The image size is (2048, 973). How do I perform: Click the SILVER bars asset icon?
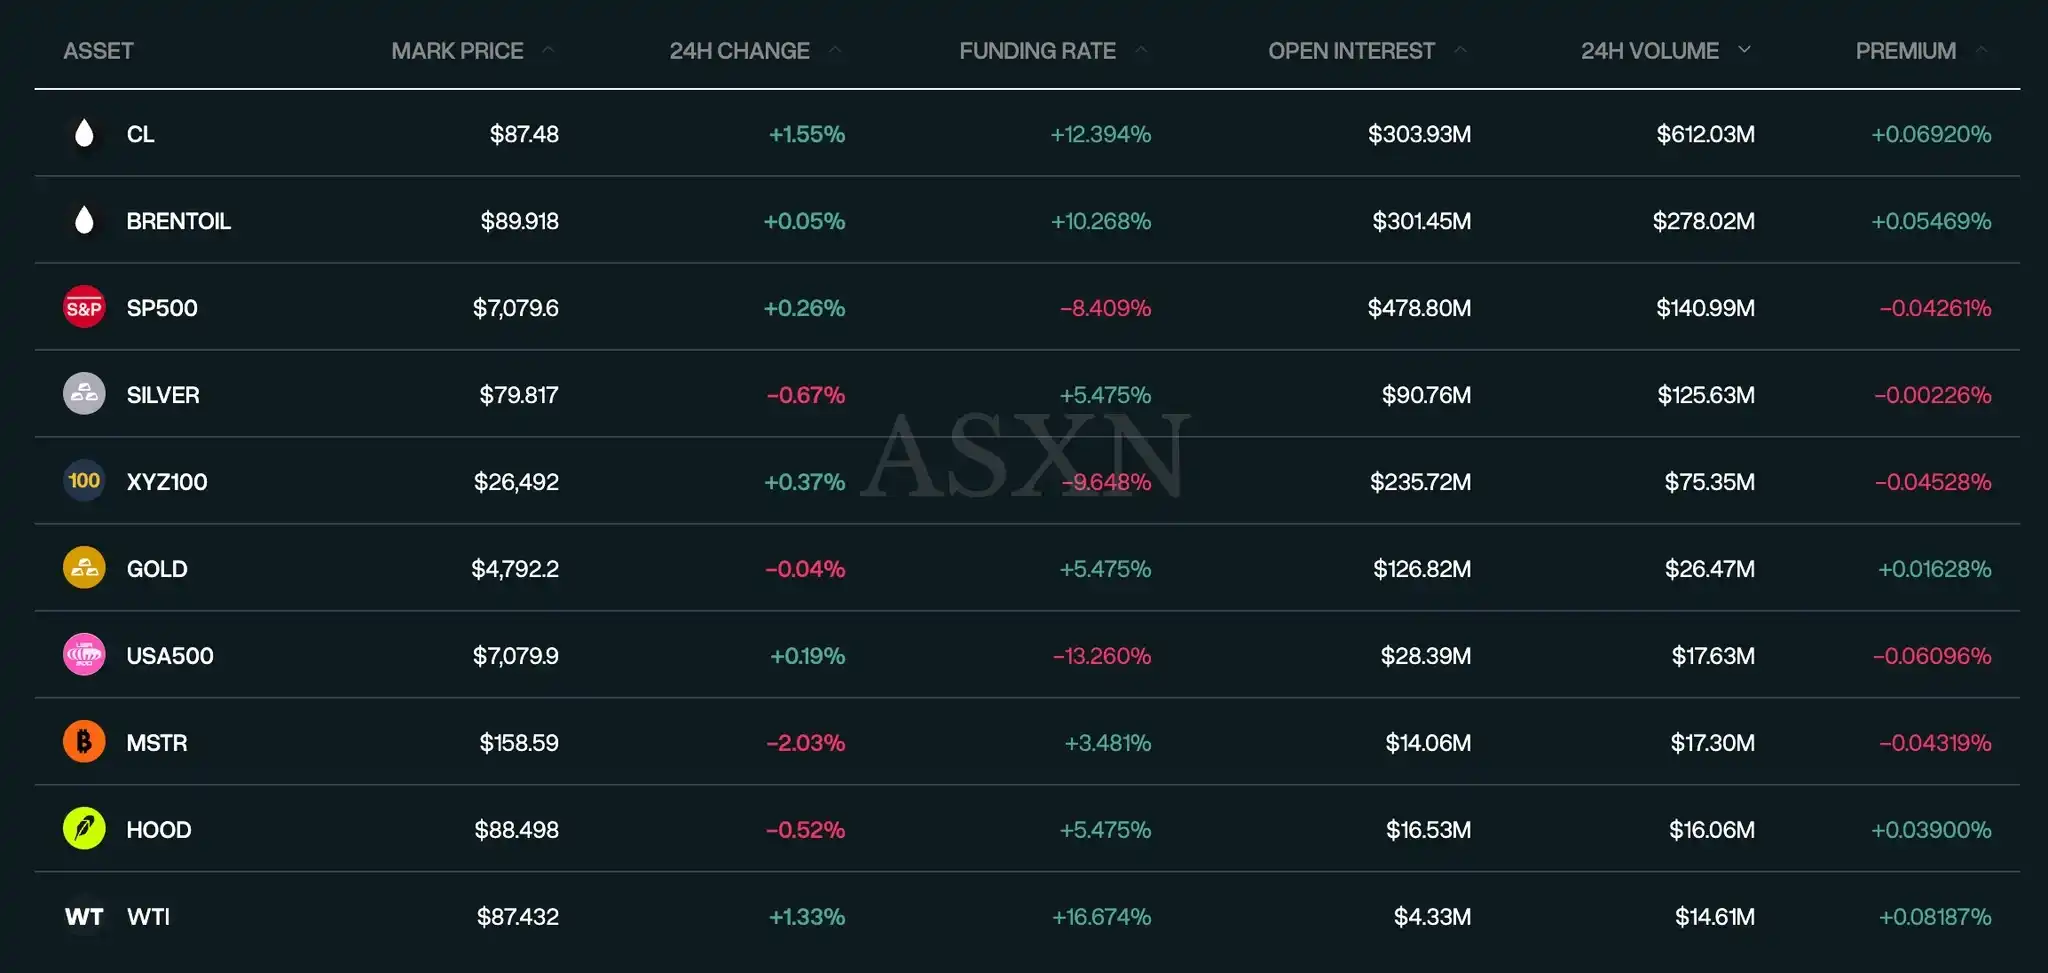click(84, 395)
